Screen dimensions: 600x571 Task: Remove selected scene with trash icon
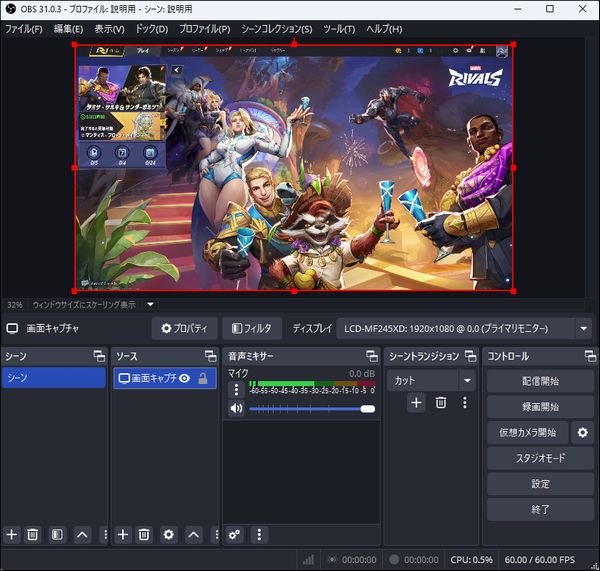[33, 534]
